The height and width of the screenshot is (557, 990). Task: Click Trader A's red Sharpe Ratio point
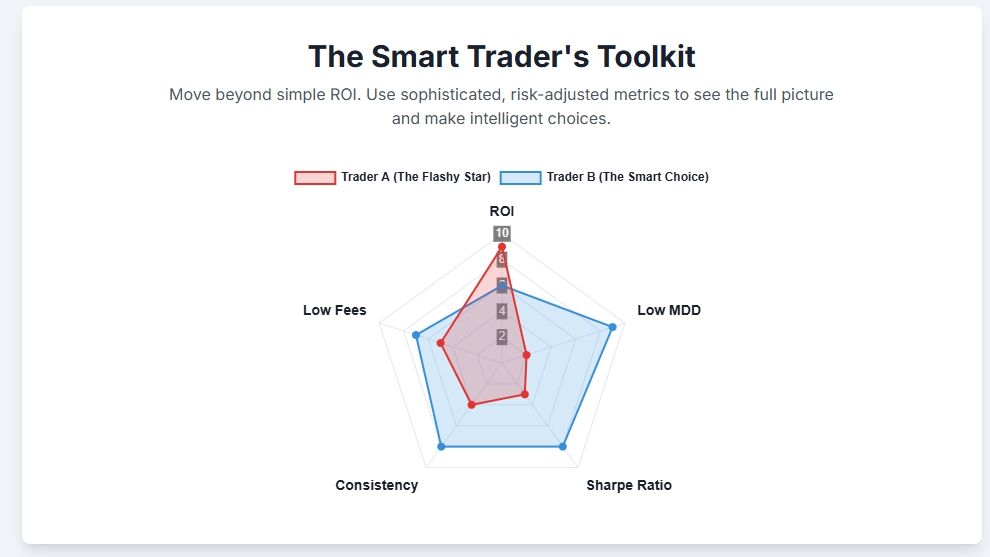[x=525, y=395]
